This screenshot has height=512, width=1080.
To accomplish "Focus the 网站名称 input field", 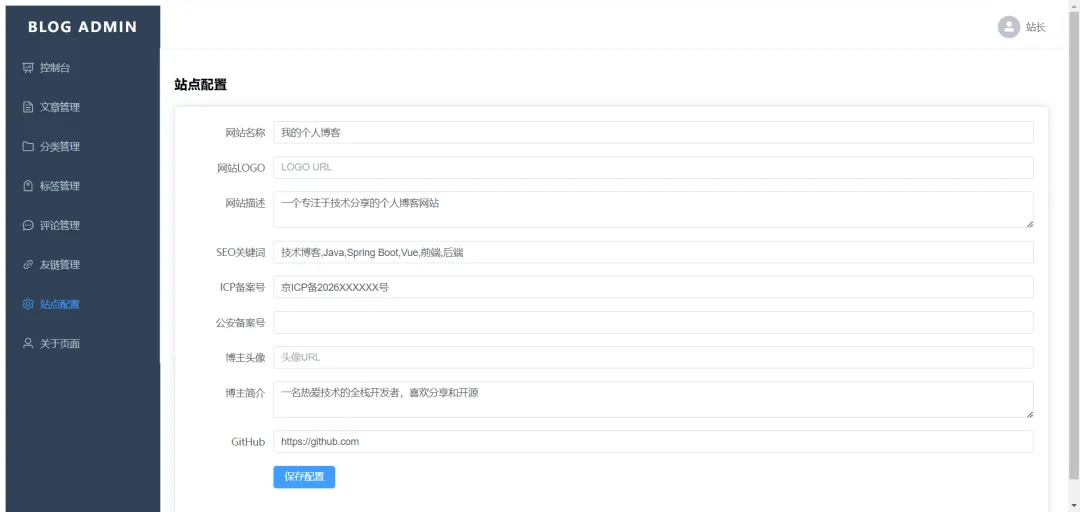I will (653, 132).
